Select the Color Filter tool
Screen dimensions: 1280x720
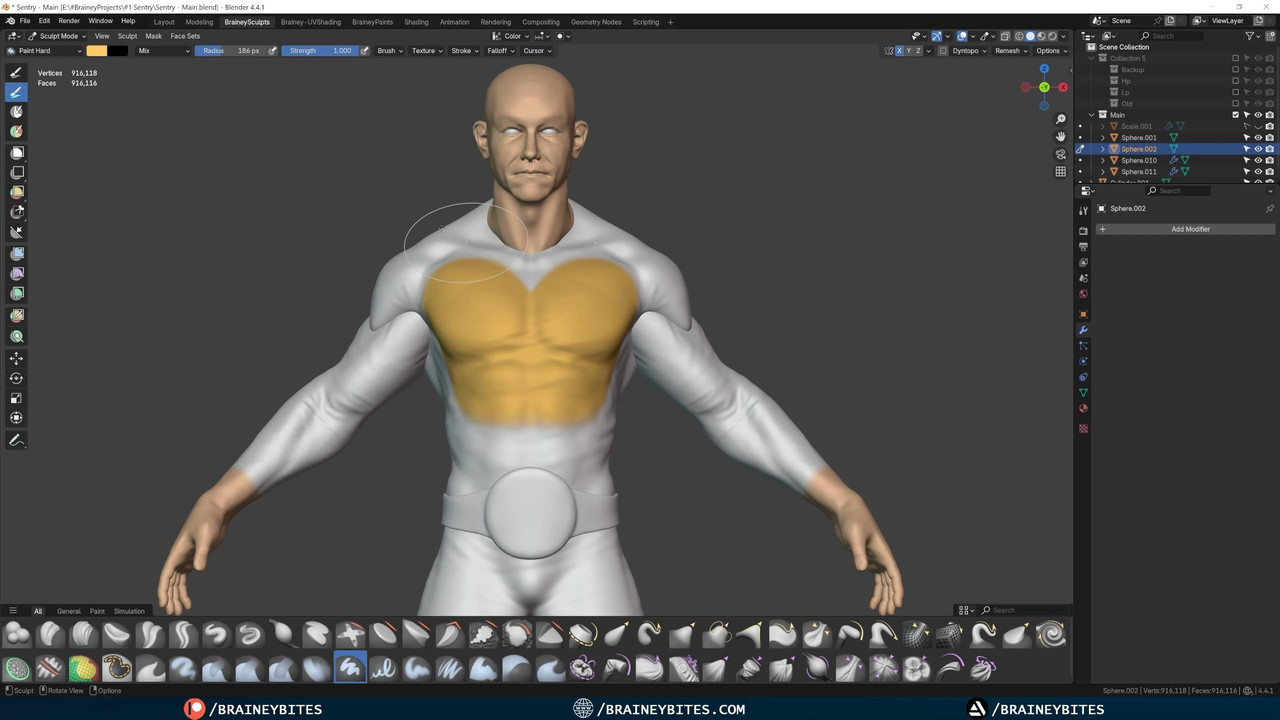tap(16, 294)
